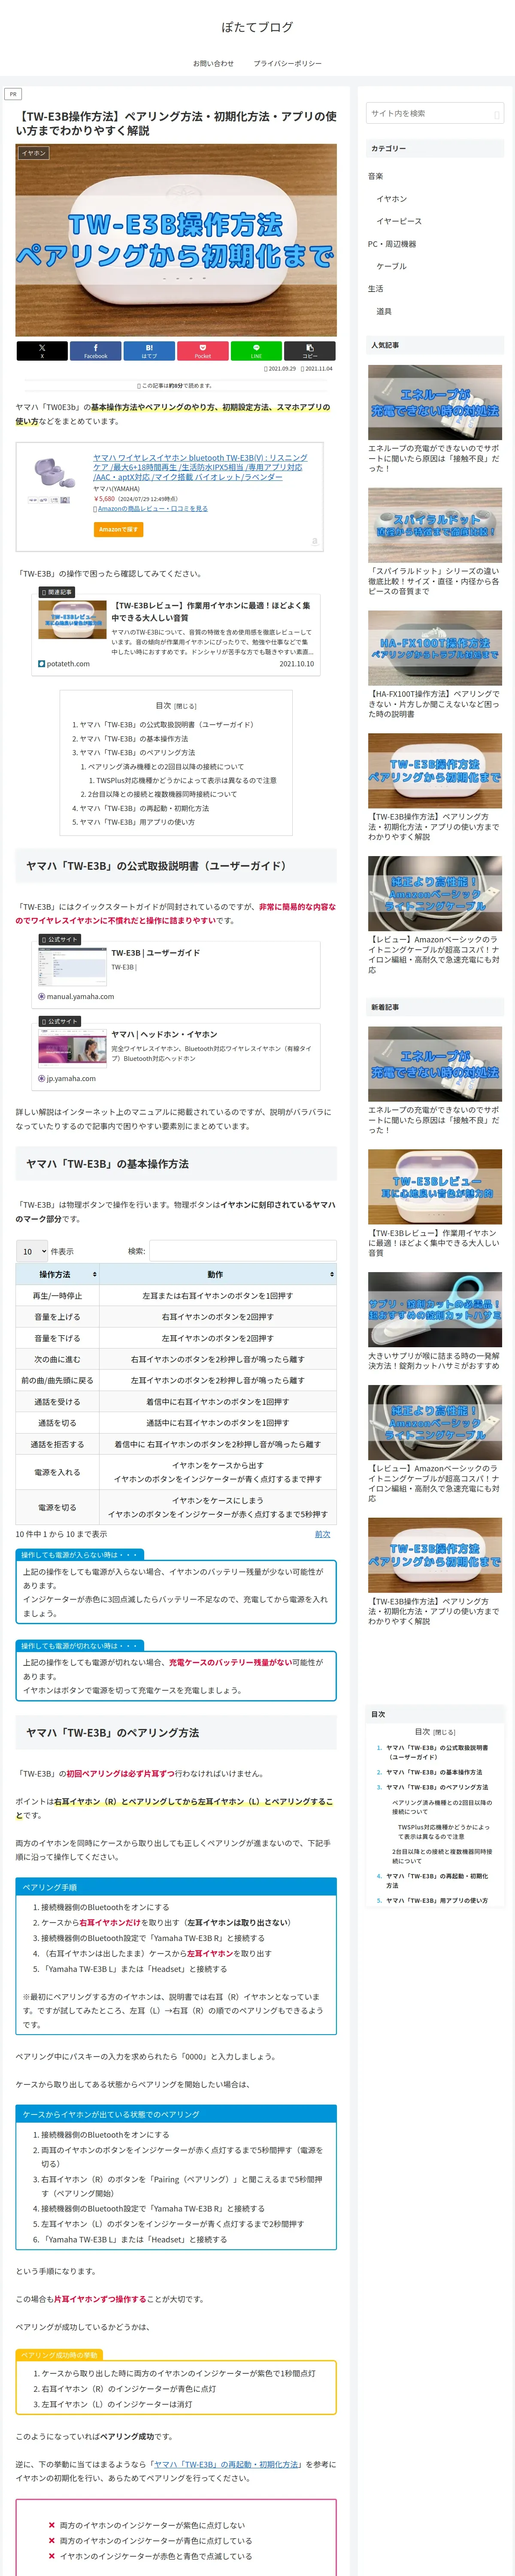The image size is (515, 2576).
Task: Open the 道具 subcategory
Action: pos(384,311)
